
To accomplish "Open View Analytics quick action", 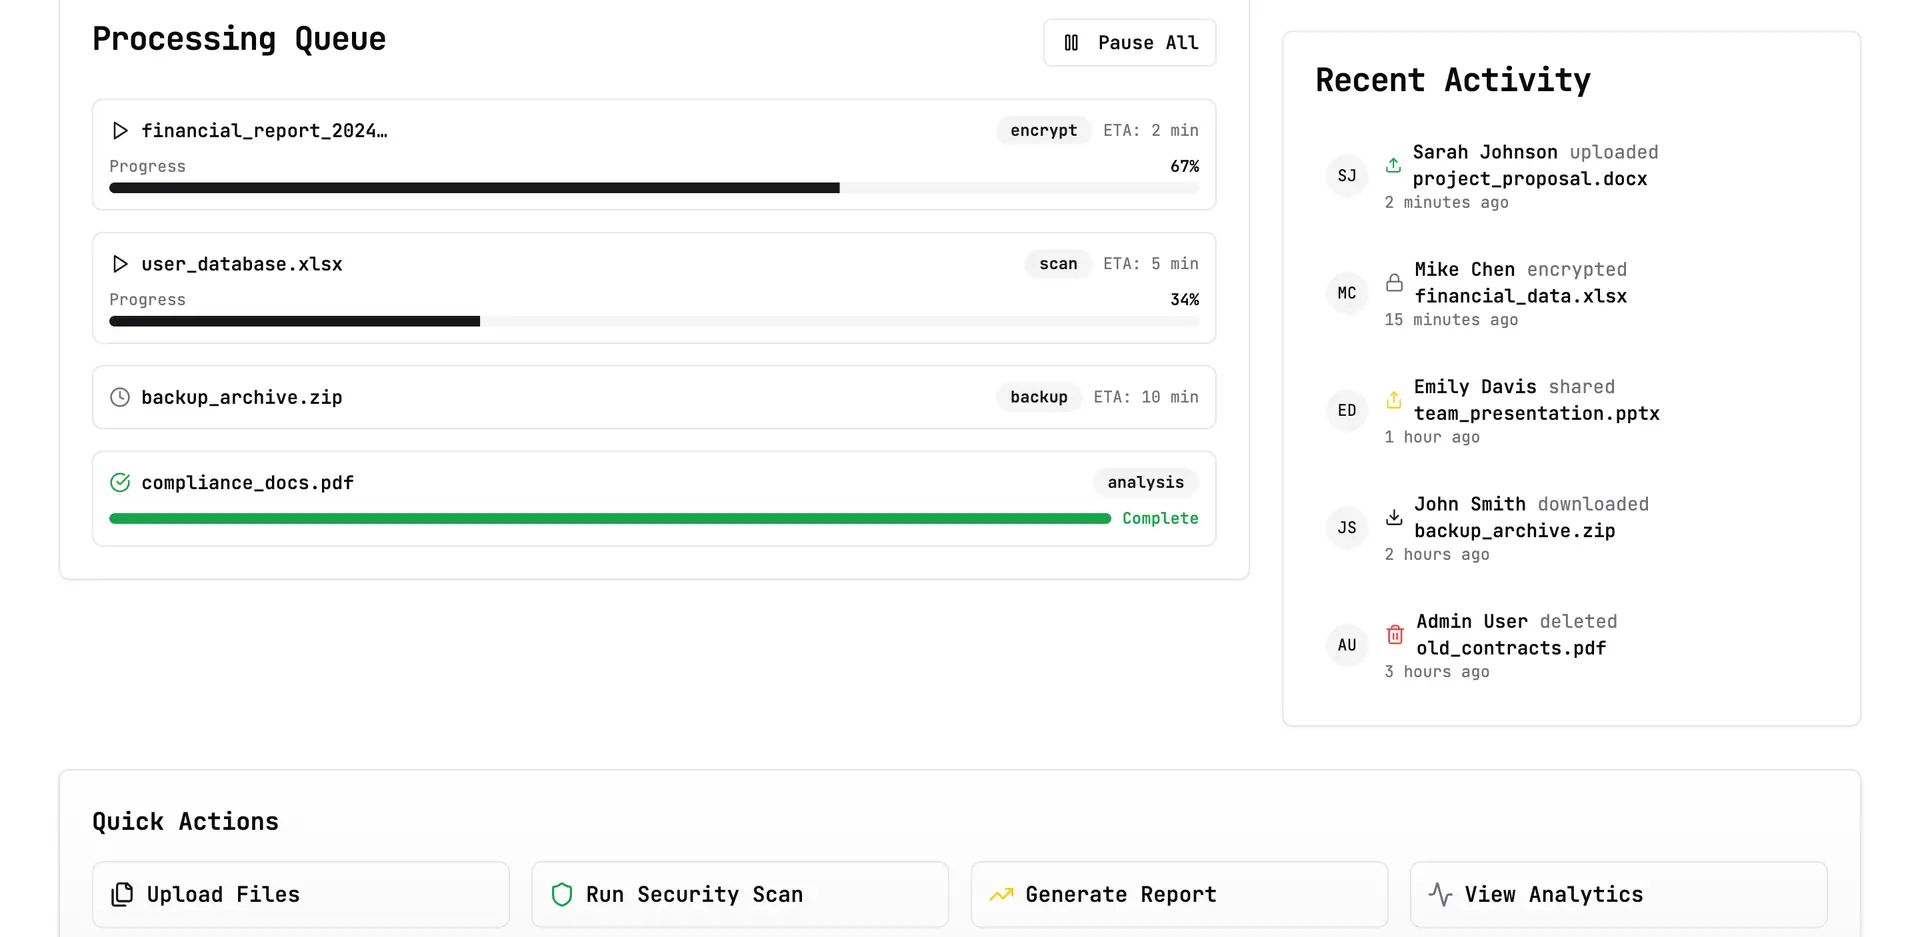I will (1617, 894).
